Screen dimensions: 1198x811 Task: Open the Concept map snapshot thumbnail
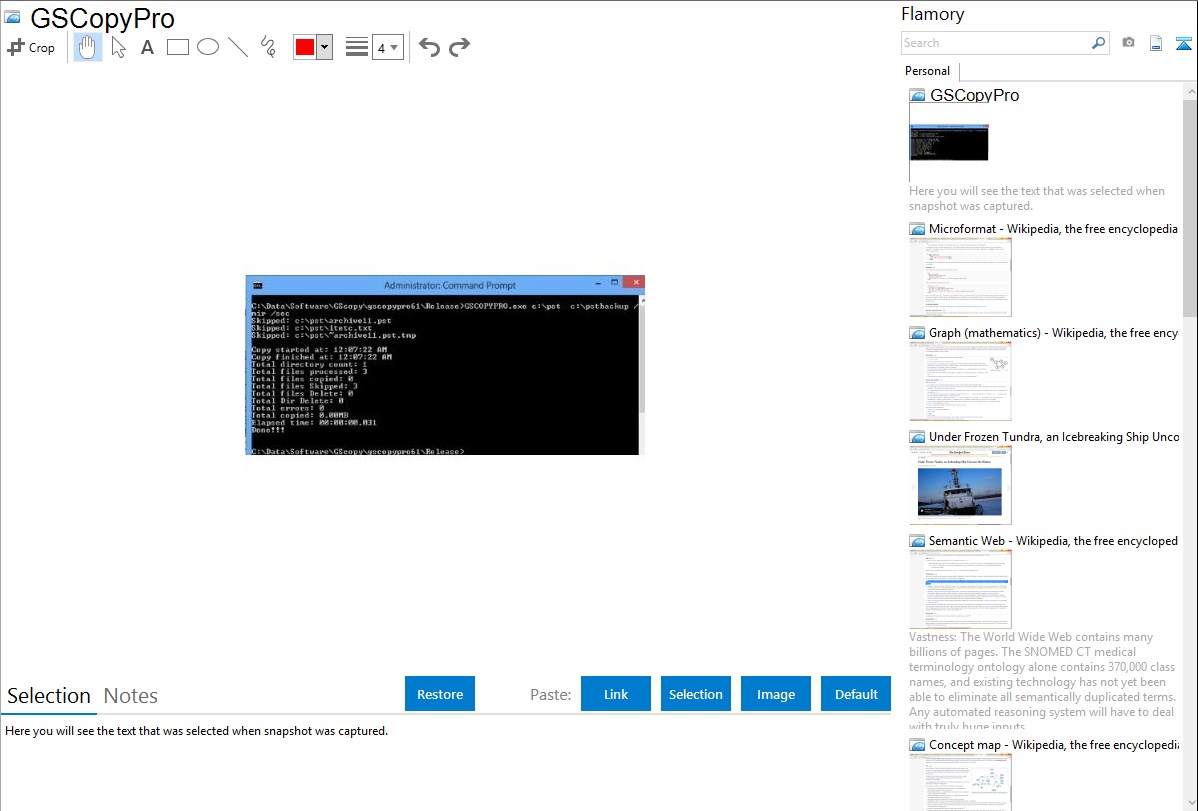point(960,782)
